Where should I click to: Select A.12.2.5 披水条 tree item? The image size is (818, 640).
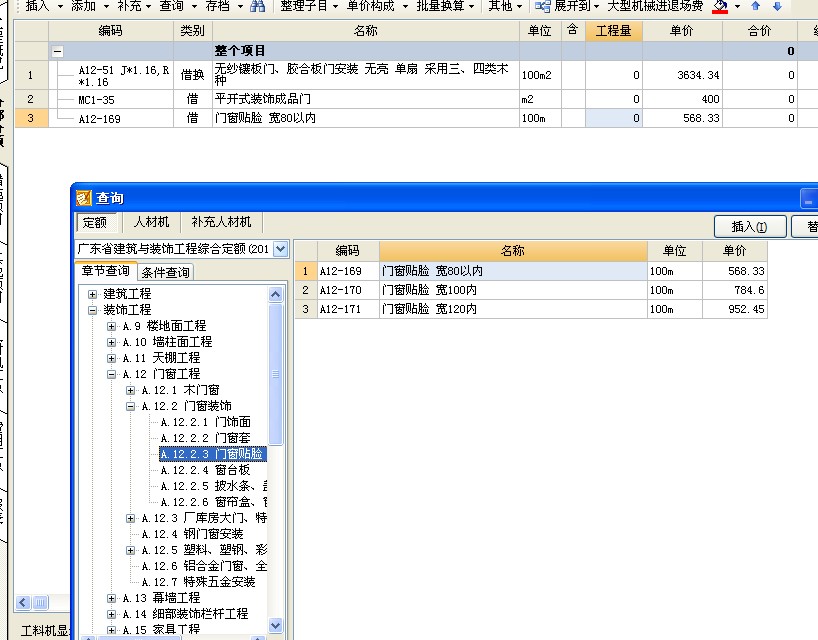tap(214, 486)
